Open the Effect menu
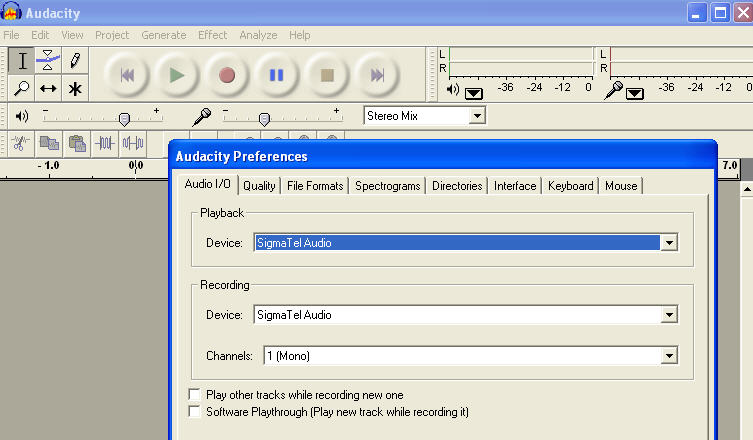753x440 pixels. [x=212, y=35]
